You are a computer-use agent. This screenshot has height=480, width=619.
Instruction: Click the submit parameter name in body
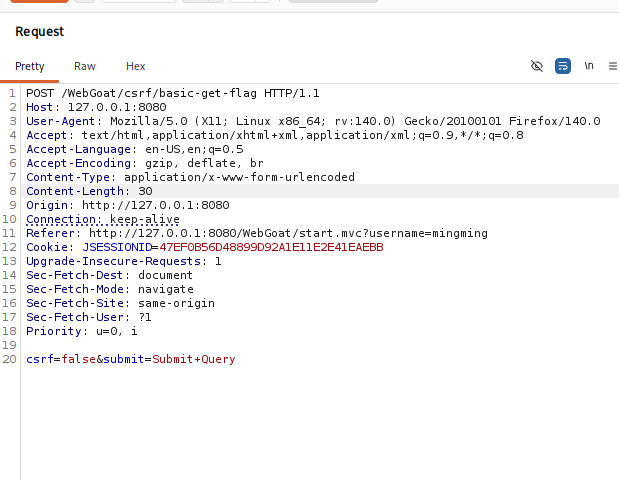point(124,359)
